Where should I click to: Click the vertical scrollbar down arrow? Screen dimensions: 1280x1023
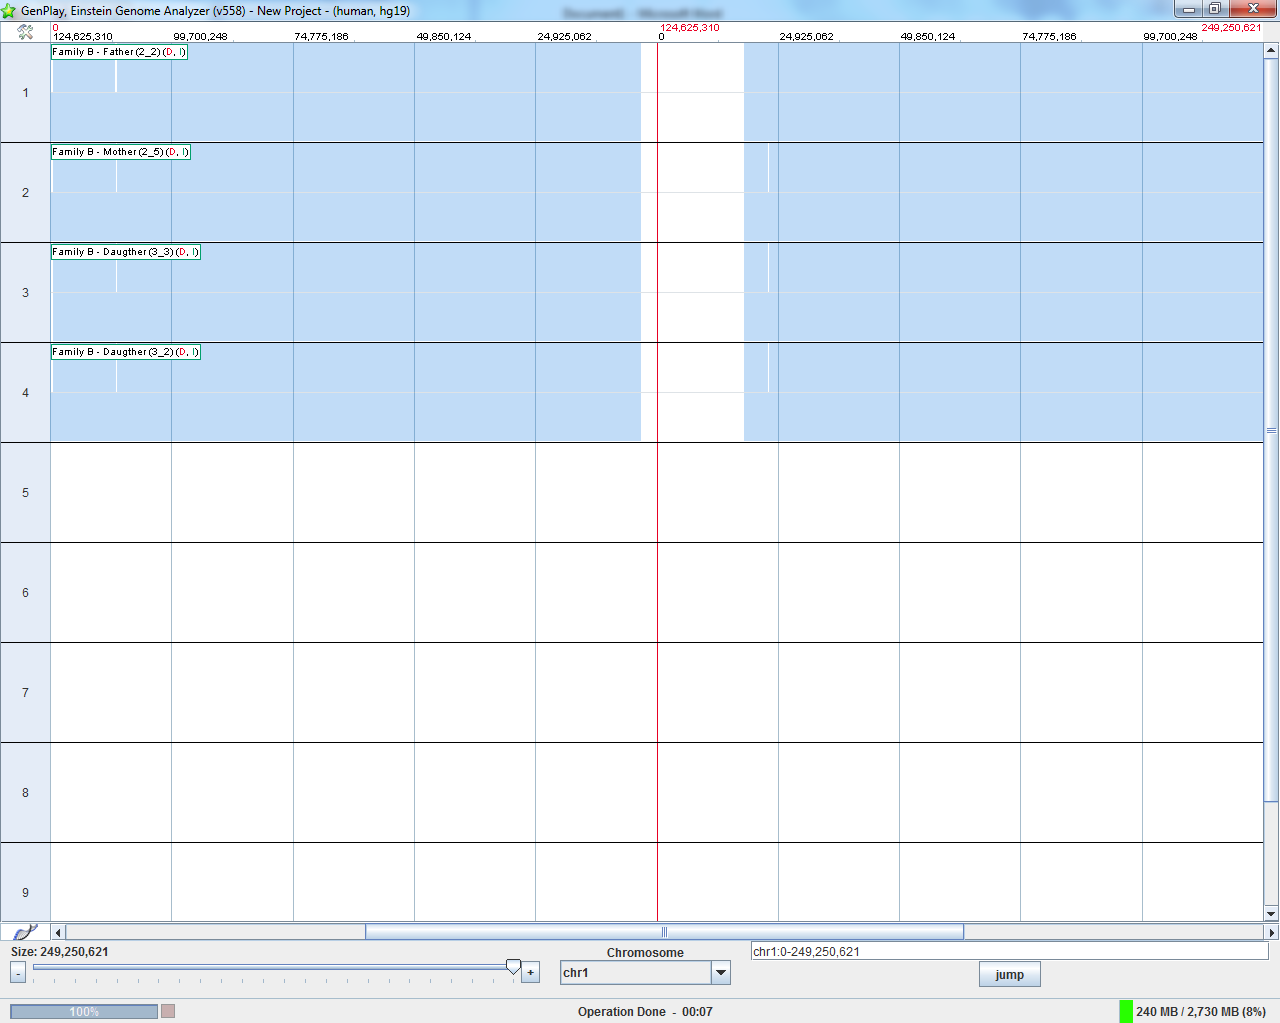(1271, 913)
